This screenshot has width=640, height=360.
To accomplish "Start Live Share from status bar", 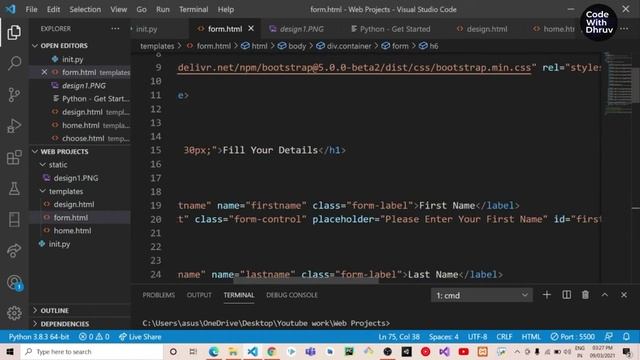I will click(140, 337).
